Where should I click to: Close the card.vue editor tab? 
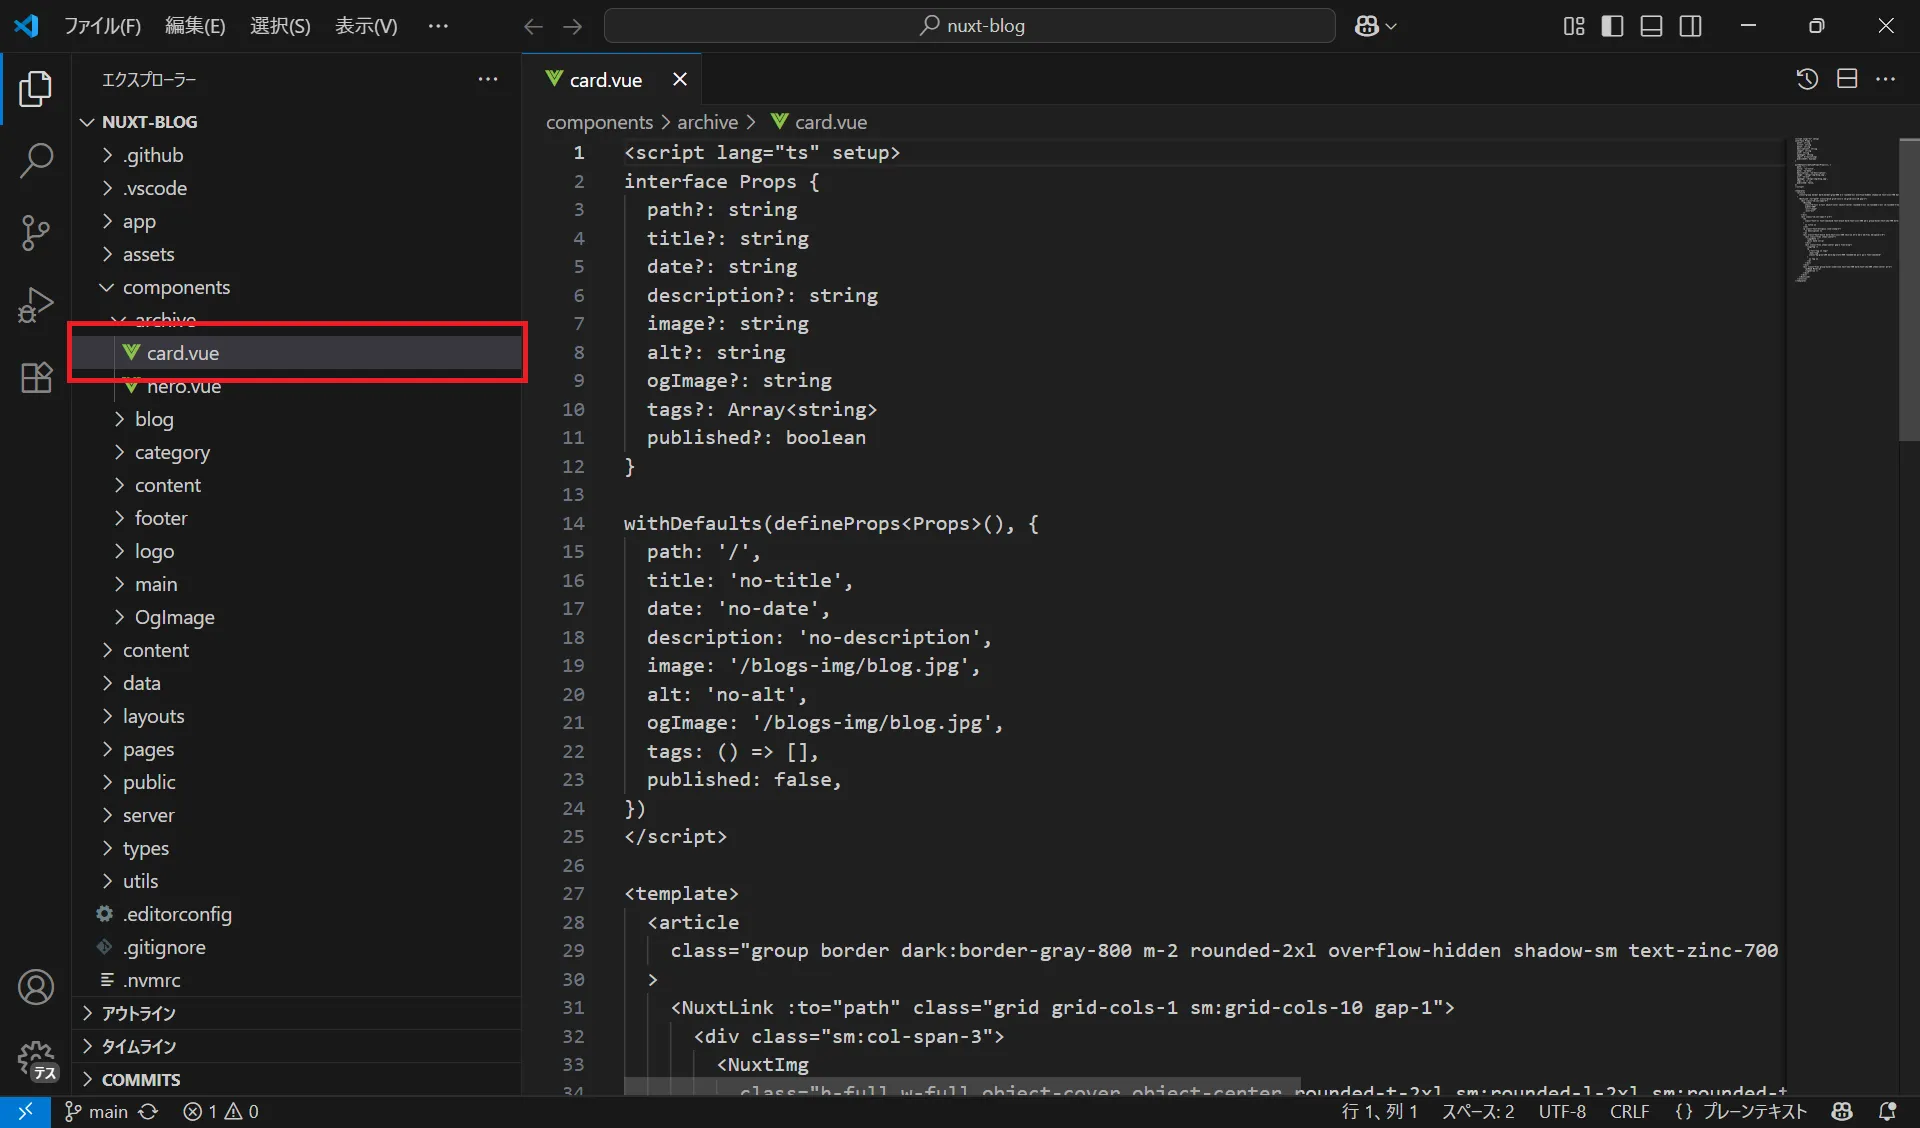pos(680,79)
